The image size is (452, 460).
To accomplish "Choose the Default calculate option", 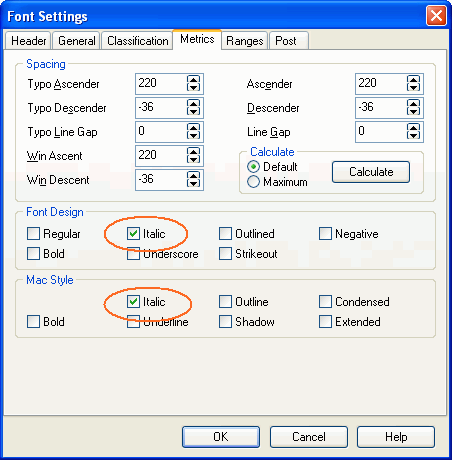I will [x=253, y=166].
